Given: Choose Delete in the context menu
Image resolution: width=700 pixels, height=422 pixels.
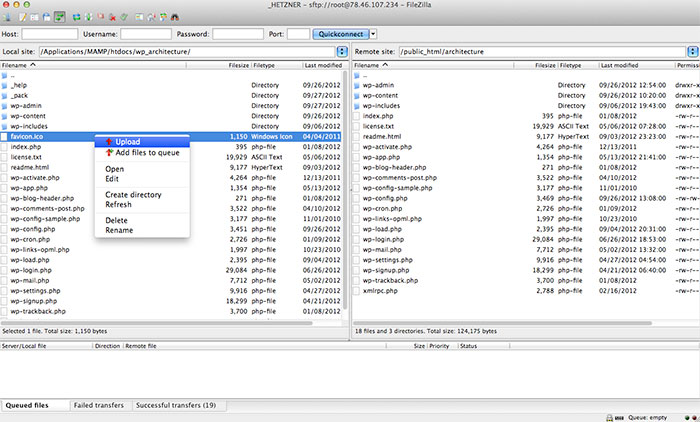Looking at the screenshot, I should (x=117, y=220).
